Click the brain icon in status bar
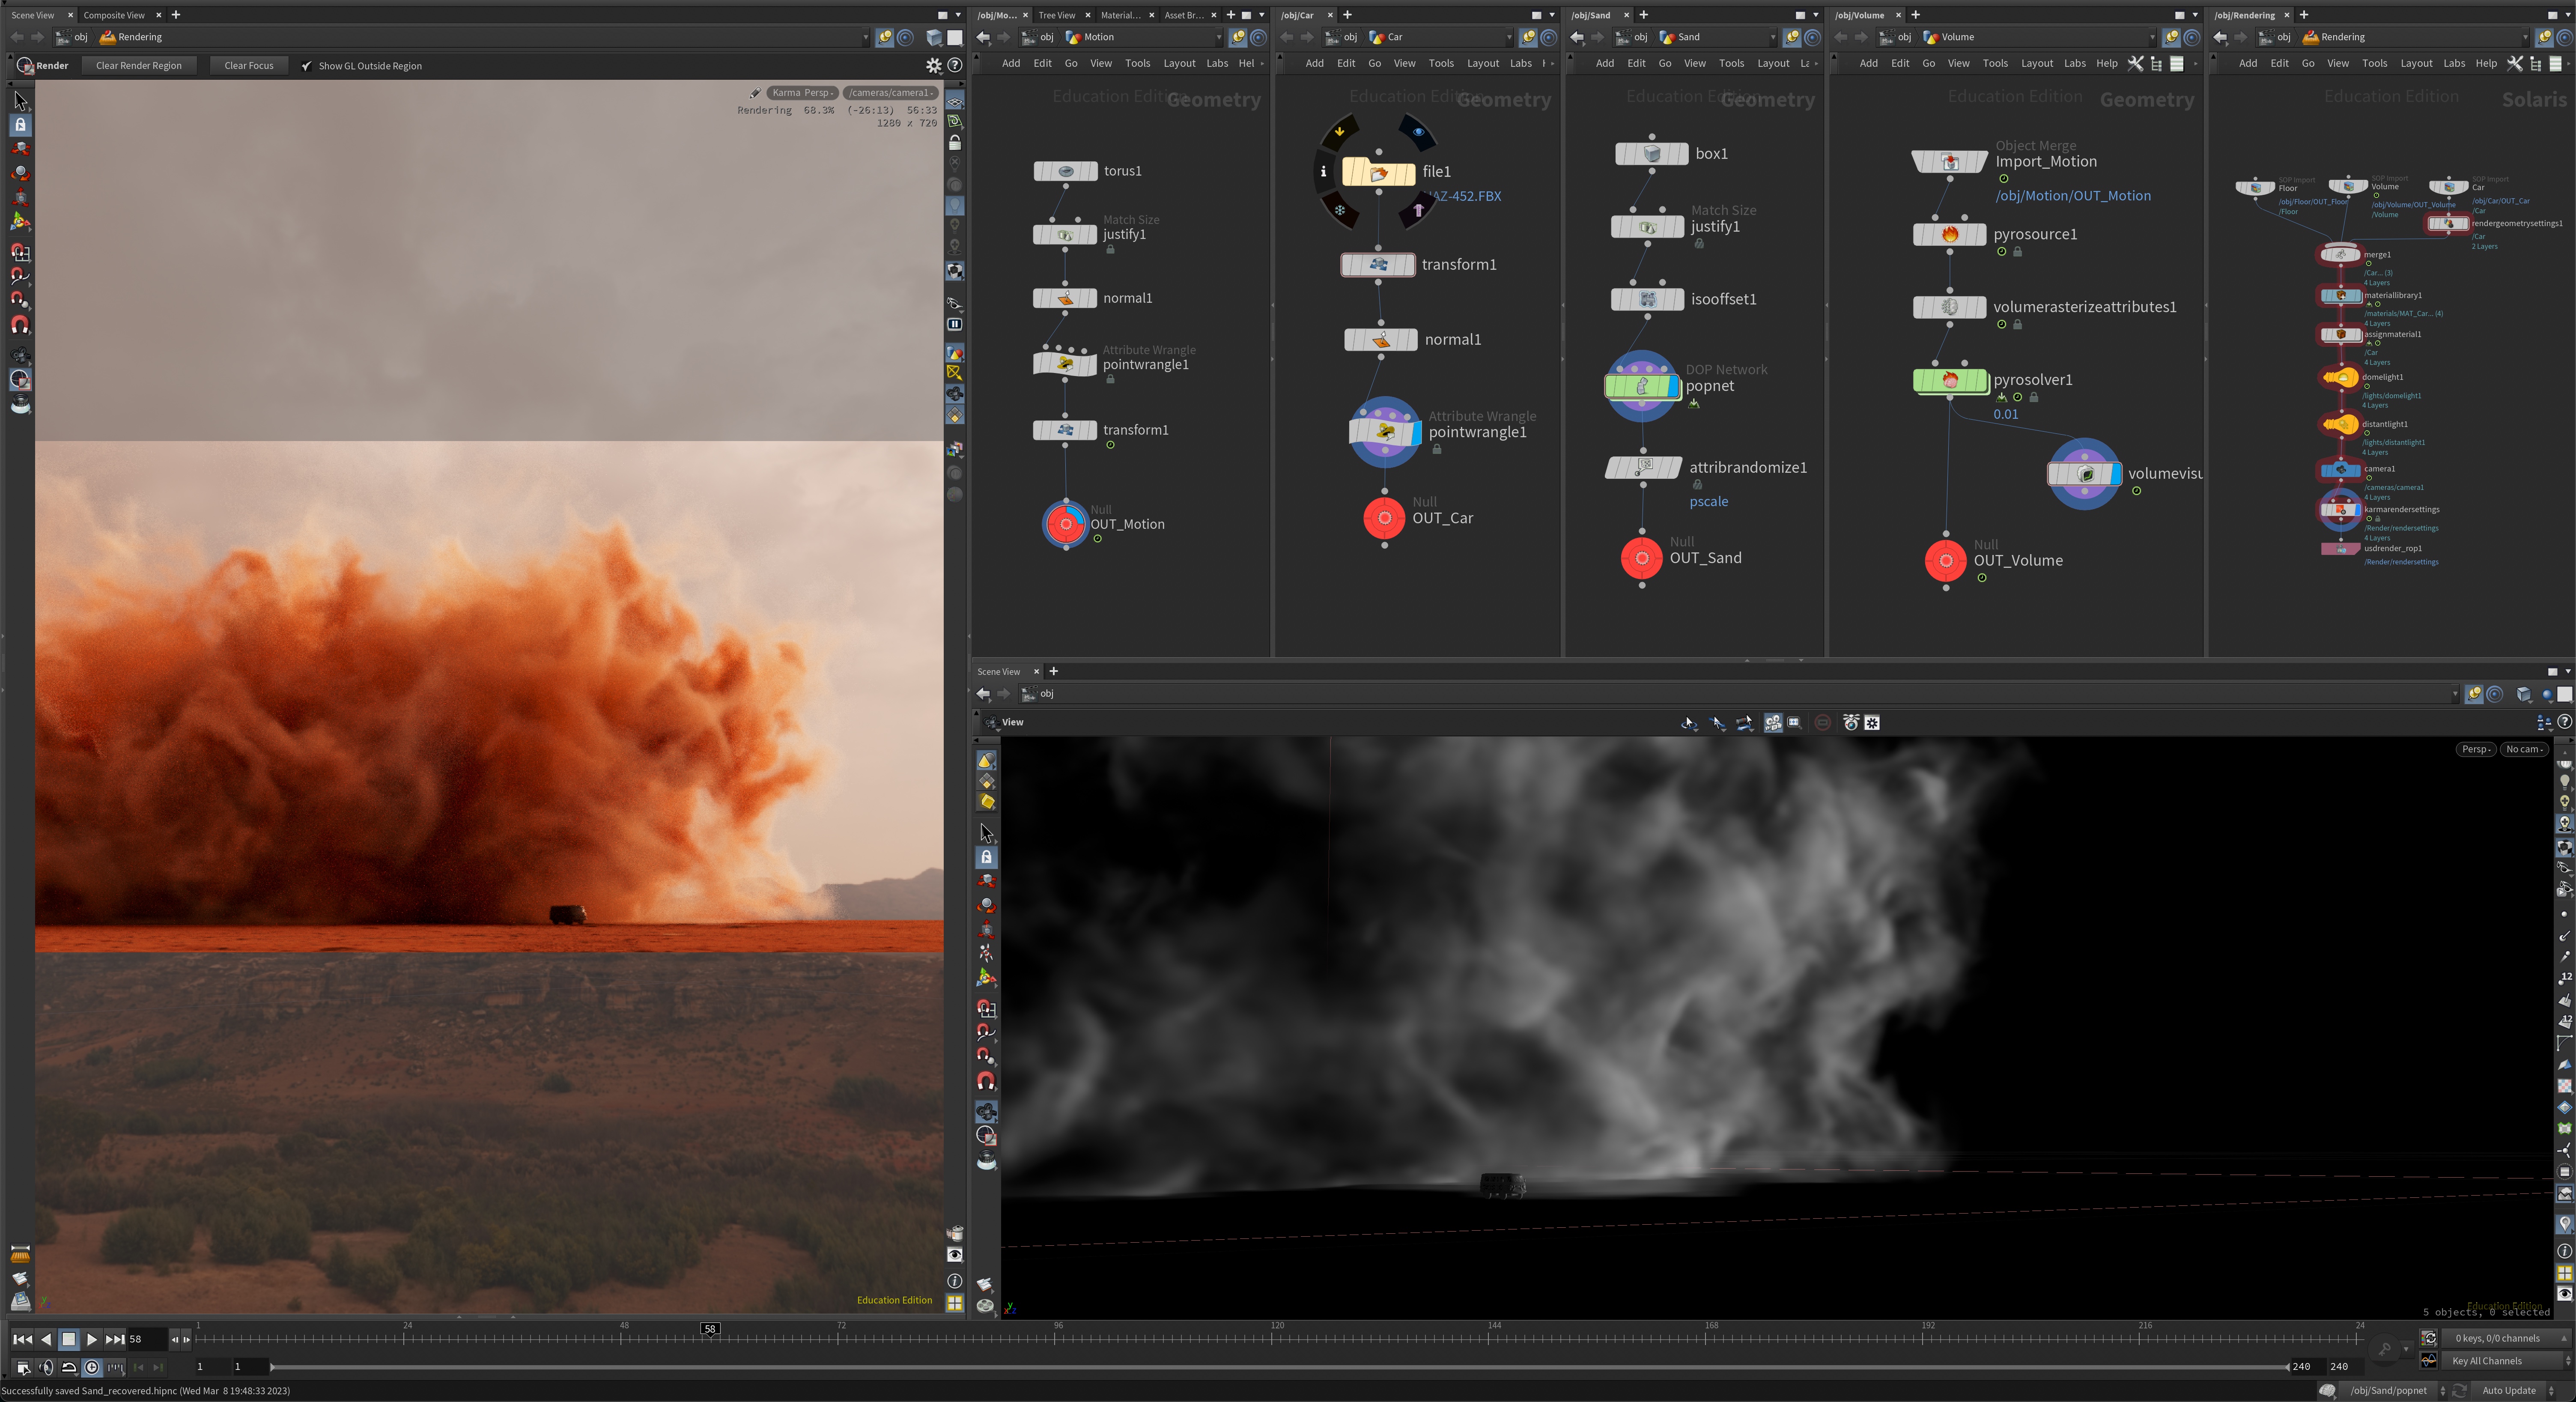The height and width of the screenshot is (1402, 2576). click(x=2328, y=1391)
